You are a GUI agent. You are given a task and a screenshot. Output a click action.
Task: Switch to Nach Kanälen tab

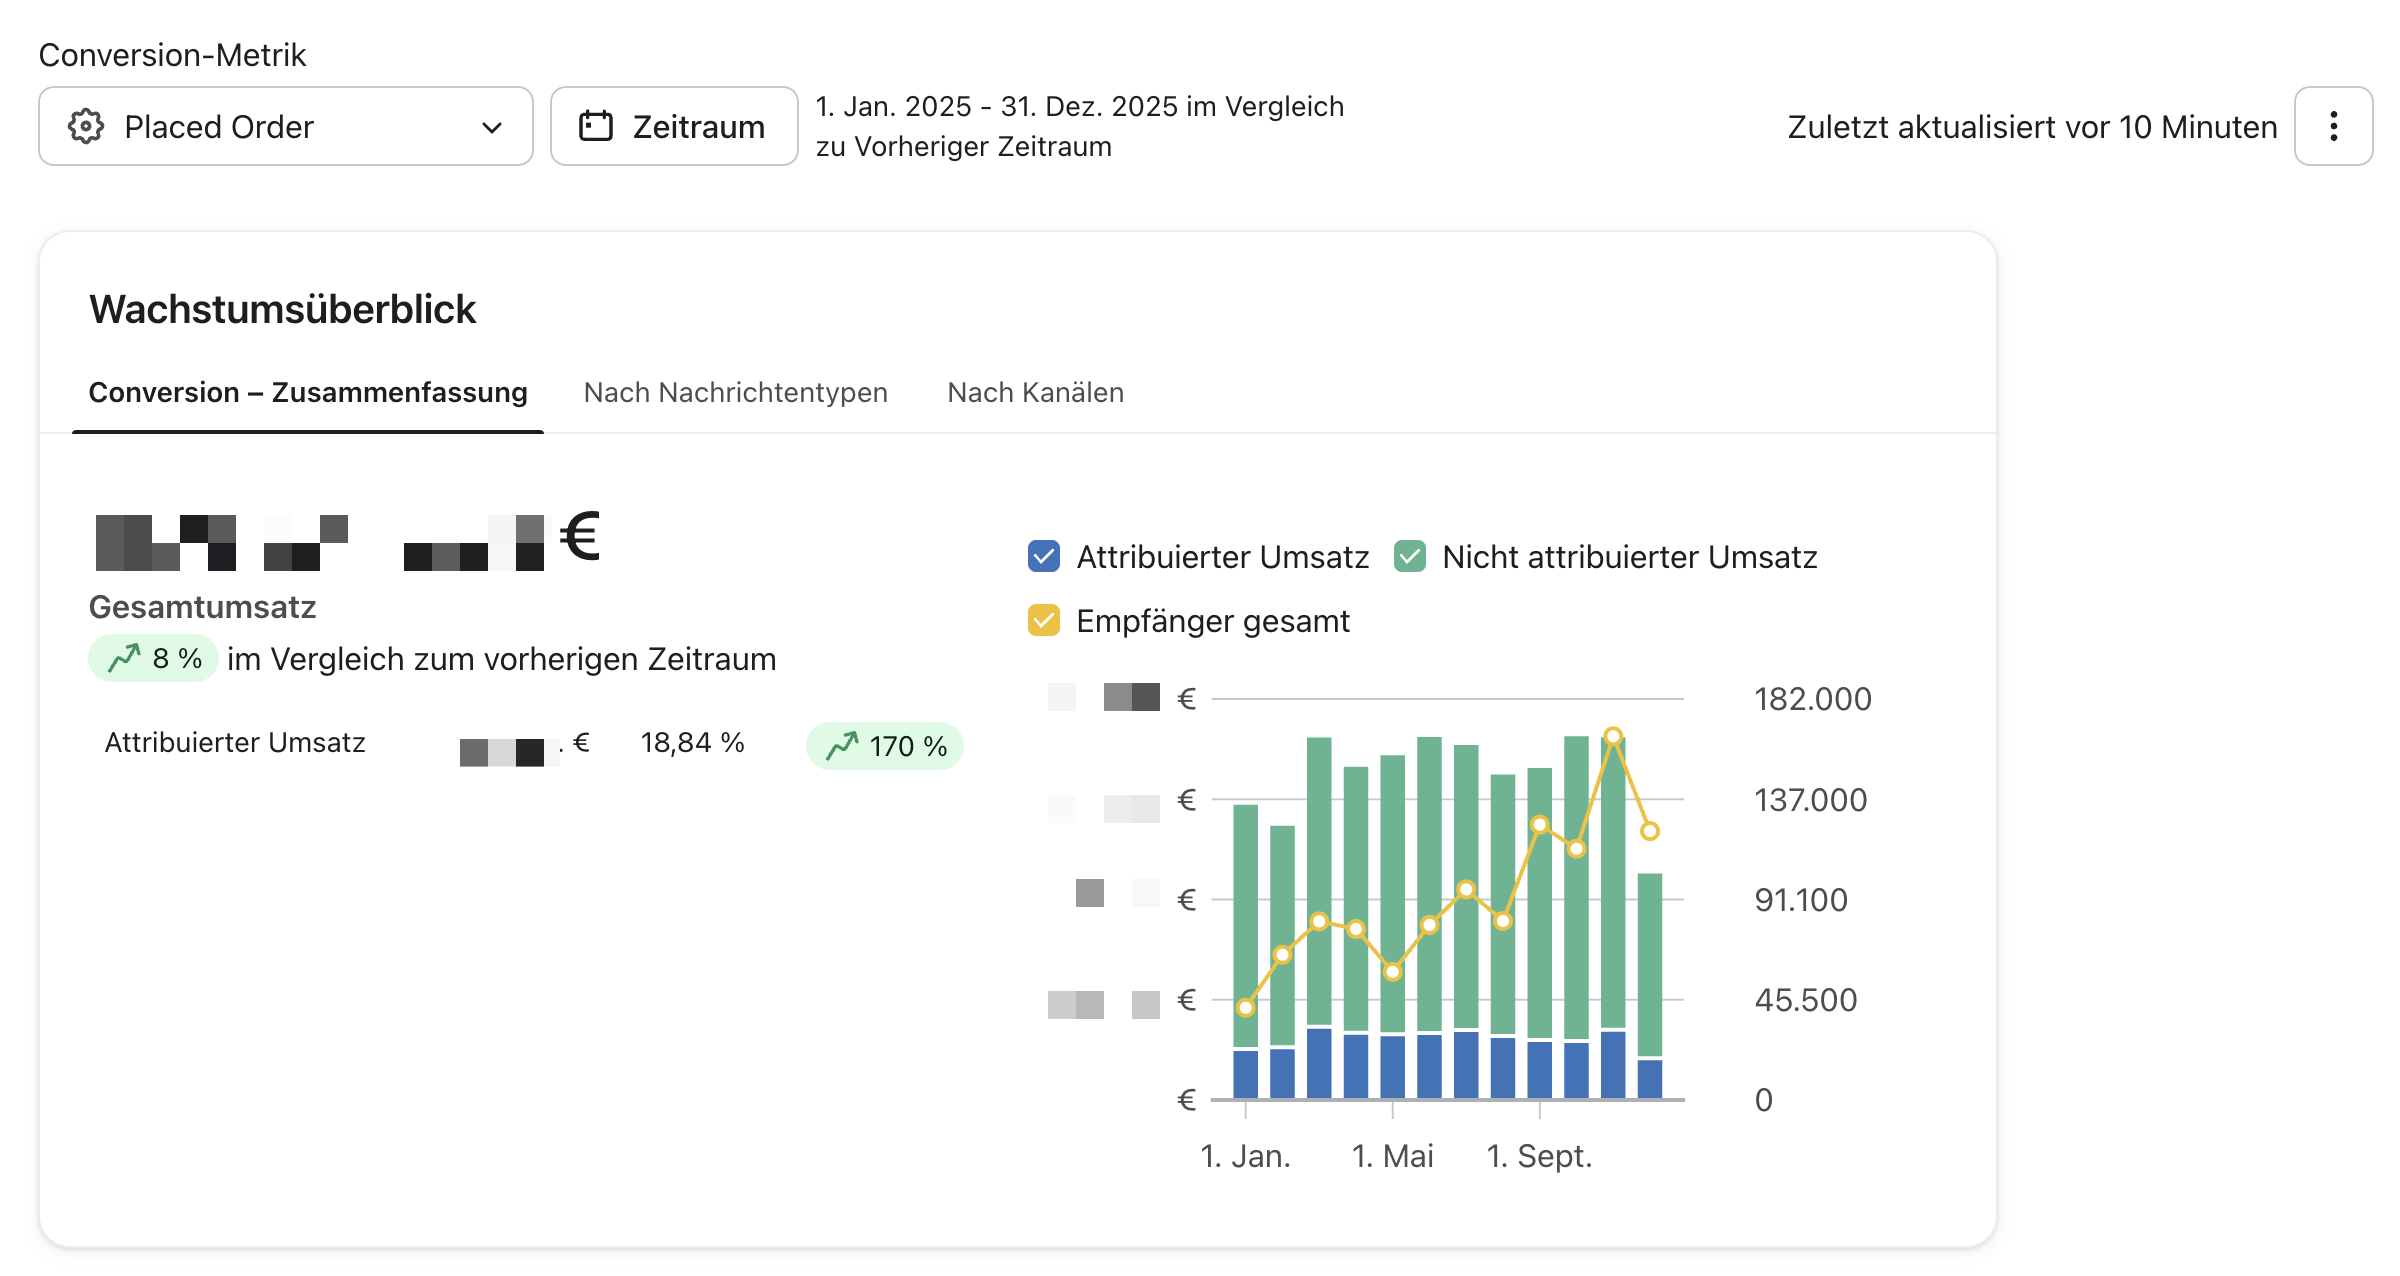tap(1035, 393)
